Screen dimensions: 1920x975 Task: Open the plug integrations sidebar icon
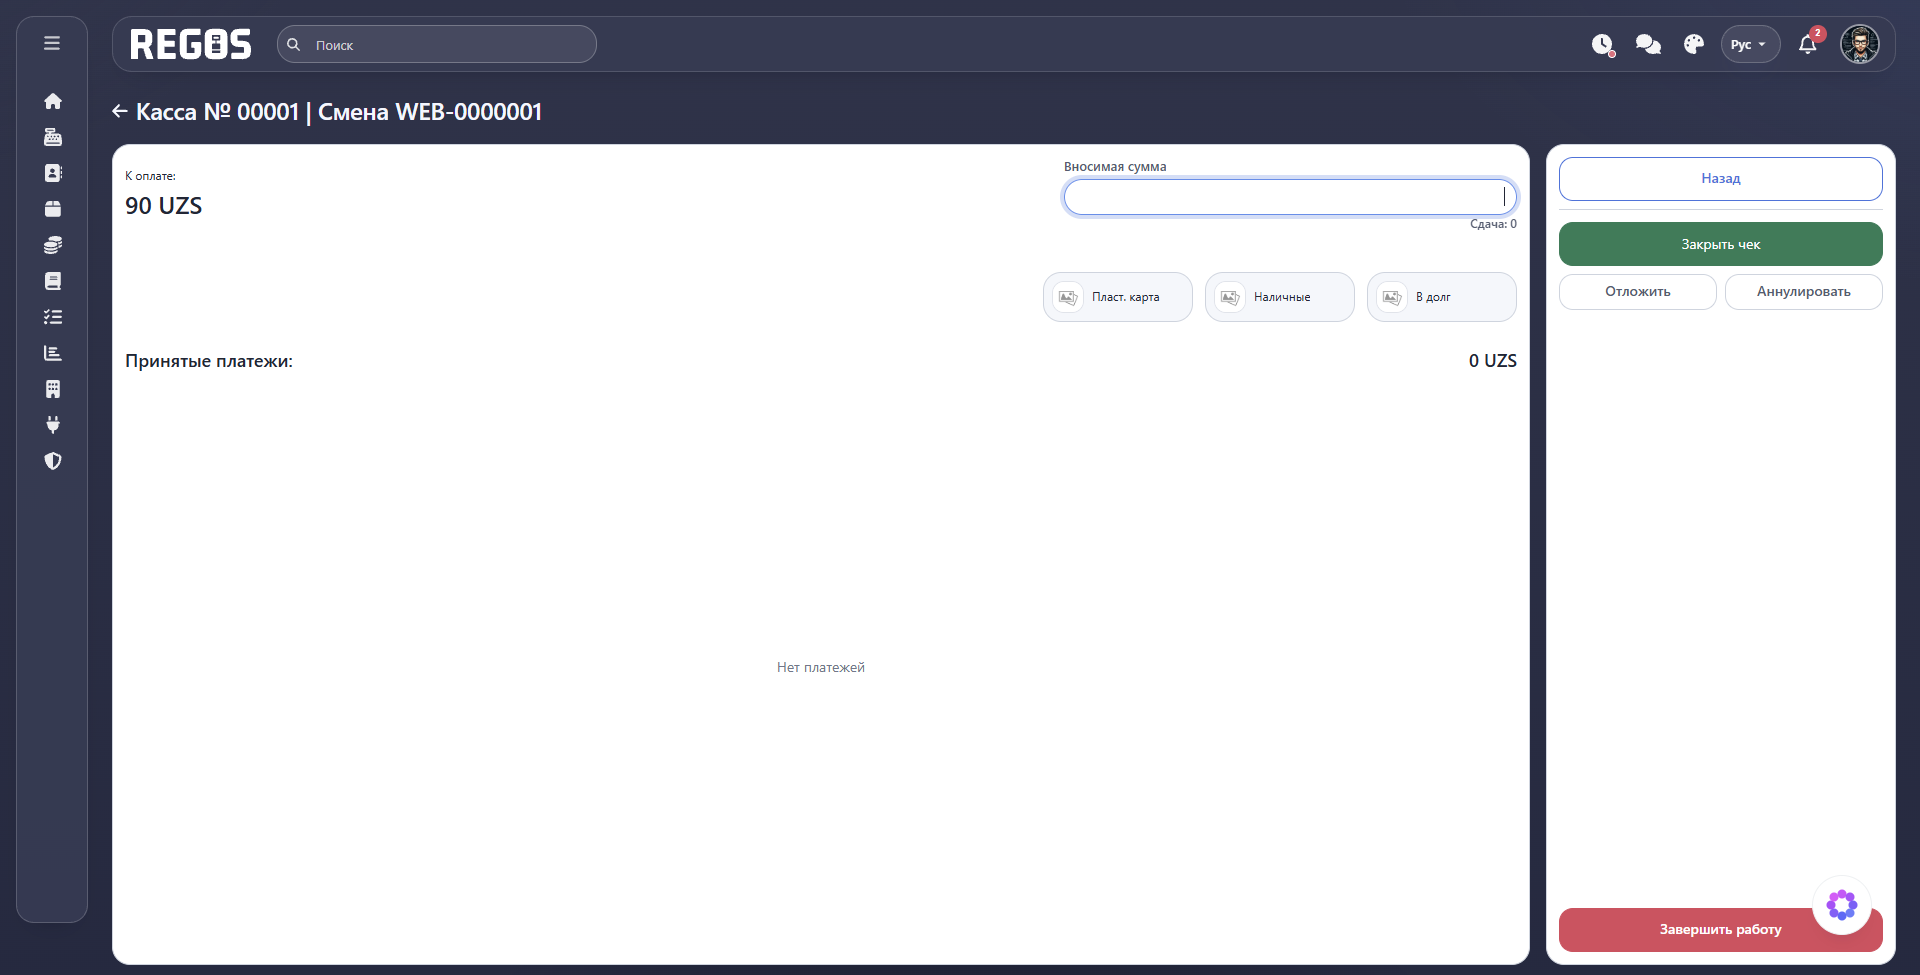(x=53, y=425)
